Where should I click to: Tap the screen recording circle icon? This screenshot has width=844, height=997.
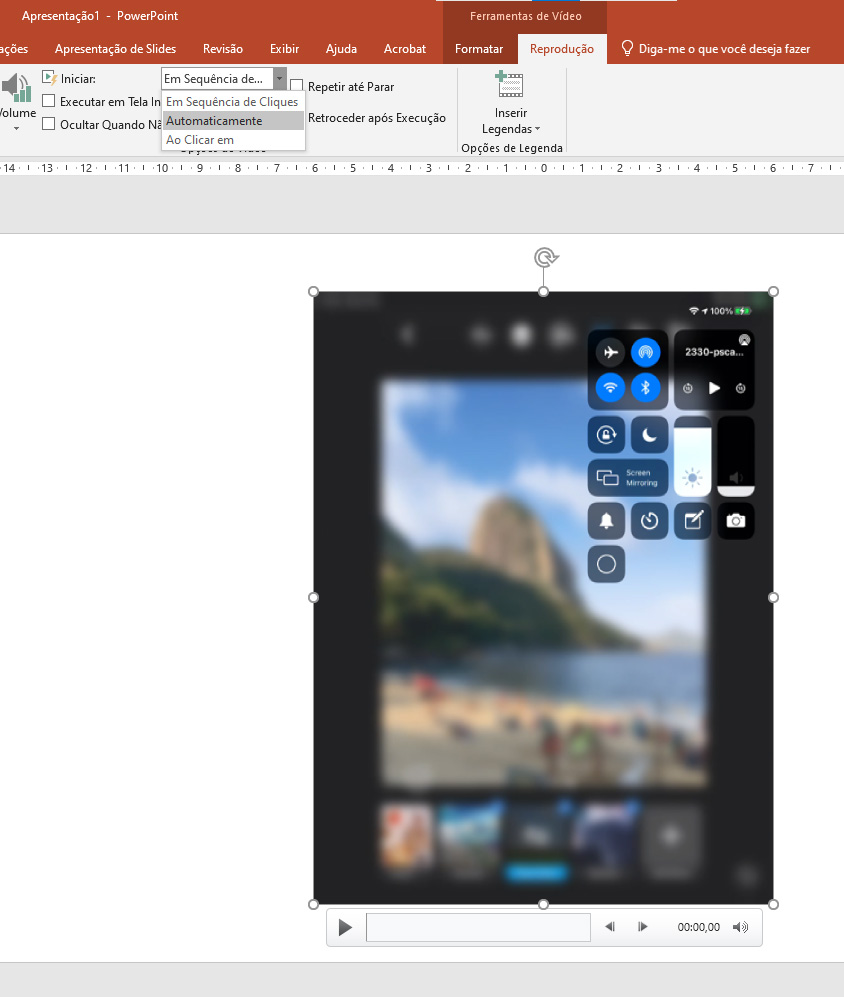(606, 564)
